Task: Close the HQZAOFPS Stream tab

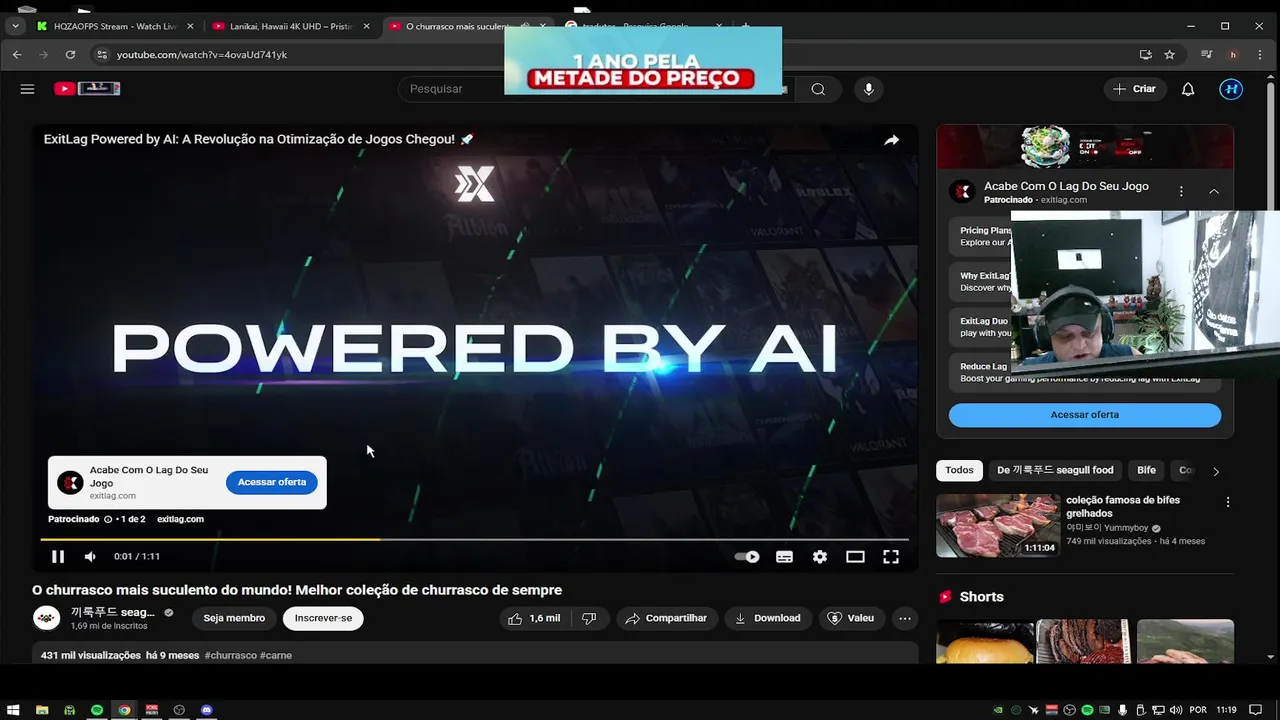Action: click(190, 26)
